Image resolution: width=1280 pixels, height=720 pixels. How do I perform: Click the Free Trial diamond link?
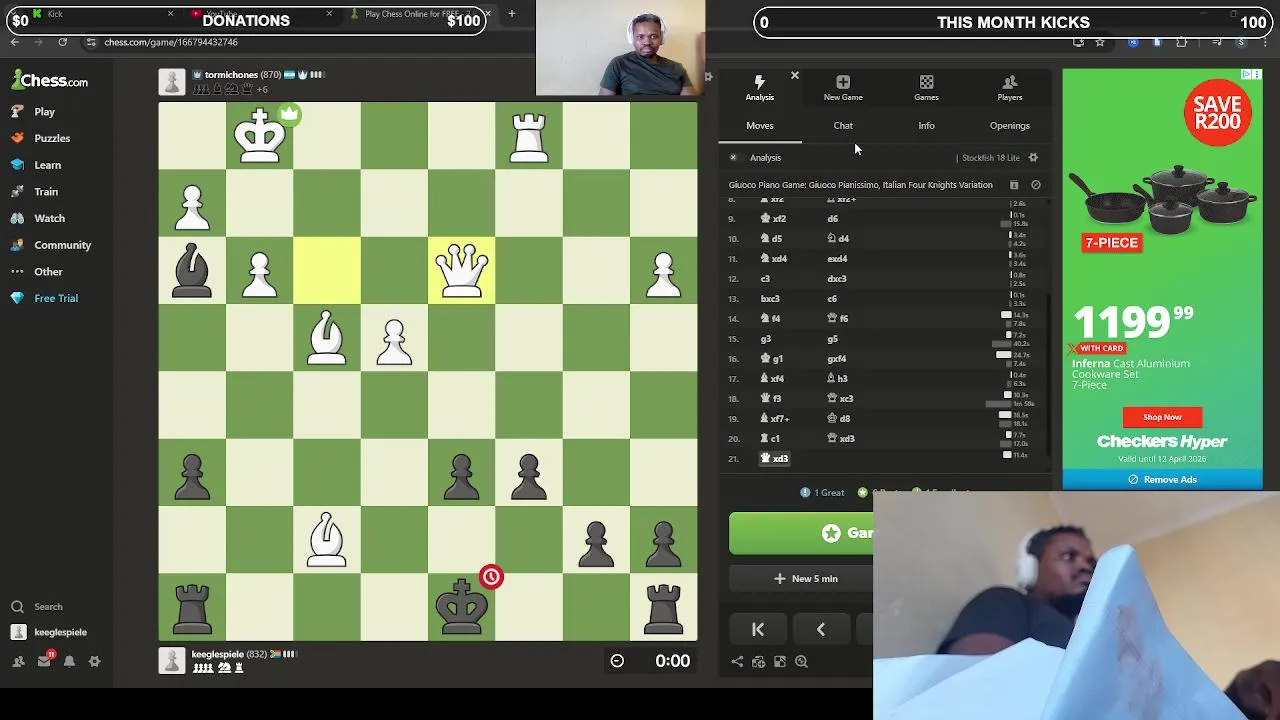coord(45,298)
